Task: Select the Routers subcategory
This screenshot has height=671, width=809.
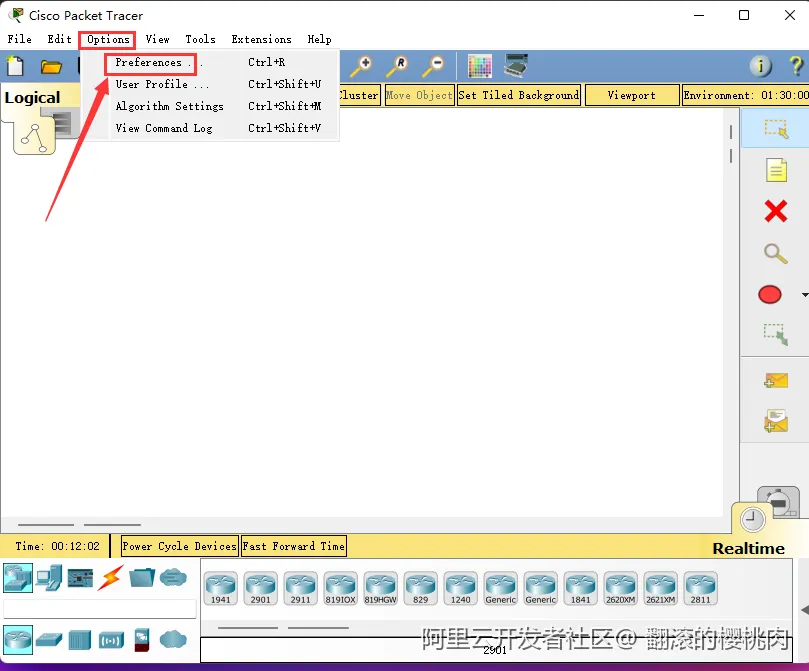Action: [x=18, y=640]
